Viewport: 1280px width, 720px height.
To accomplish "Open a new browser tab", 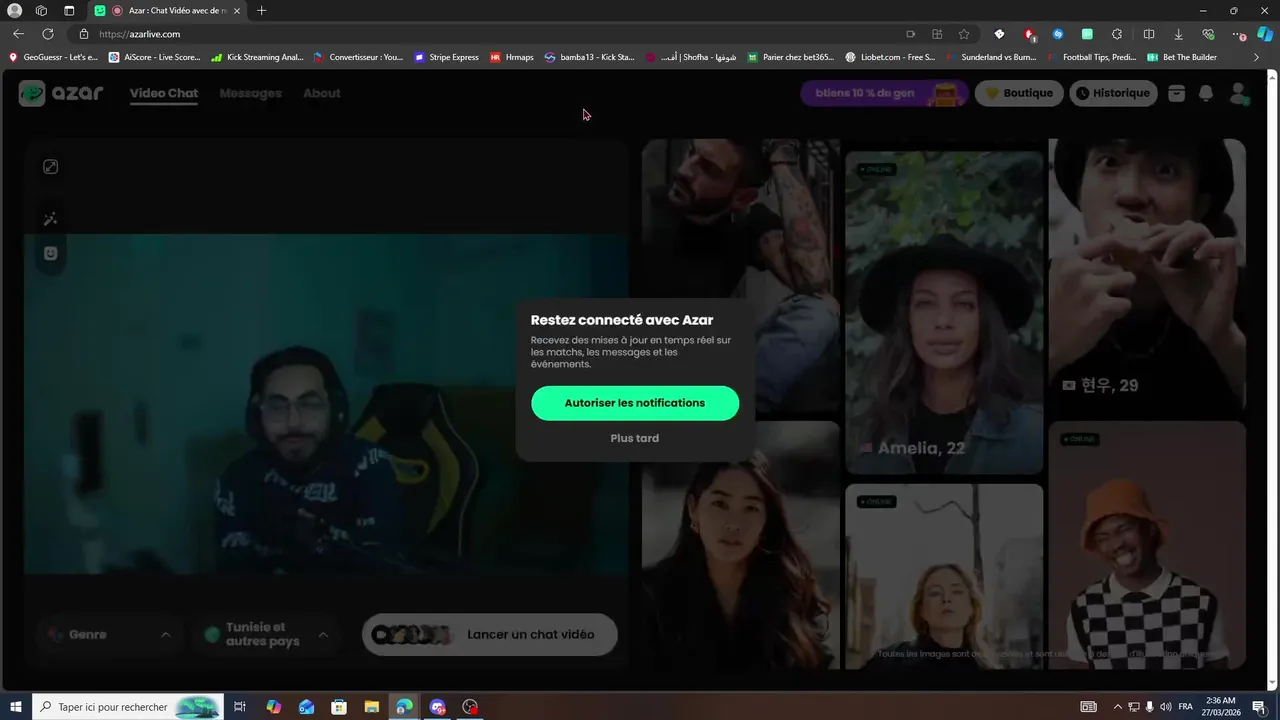I will (x=262, y=11).
